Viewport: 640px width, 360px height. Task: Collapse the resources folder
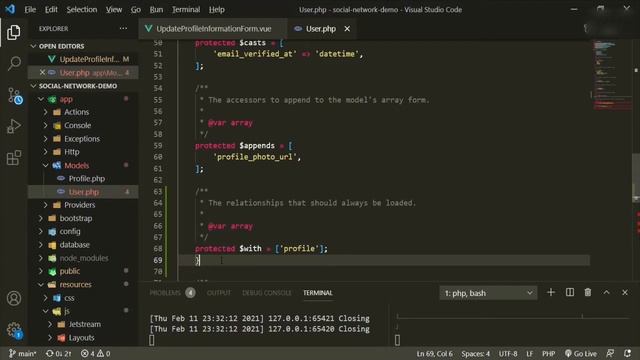point(41,284)
